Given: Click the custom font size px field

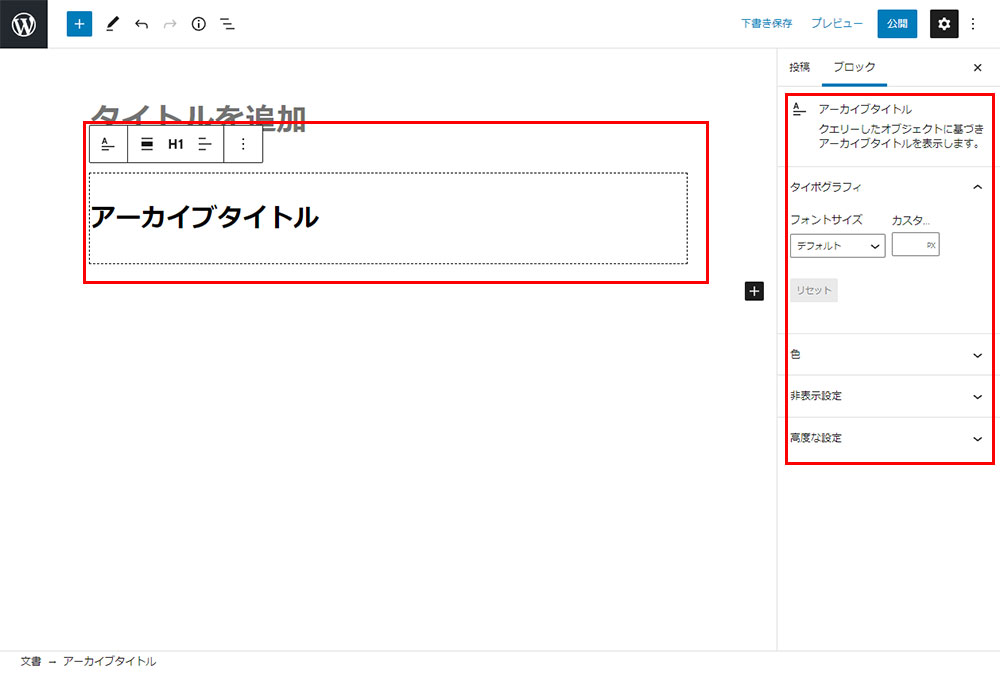Looking at the screenshot, I should coord(909,245).
